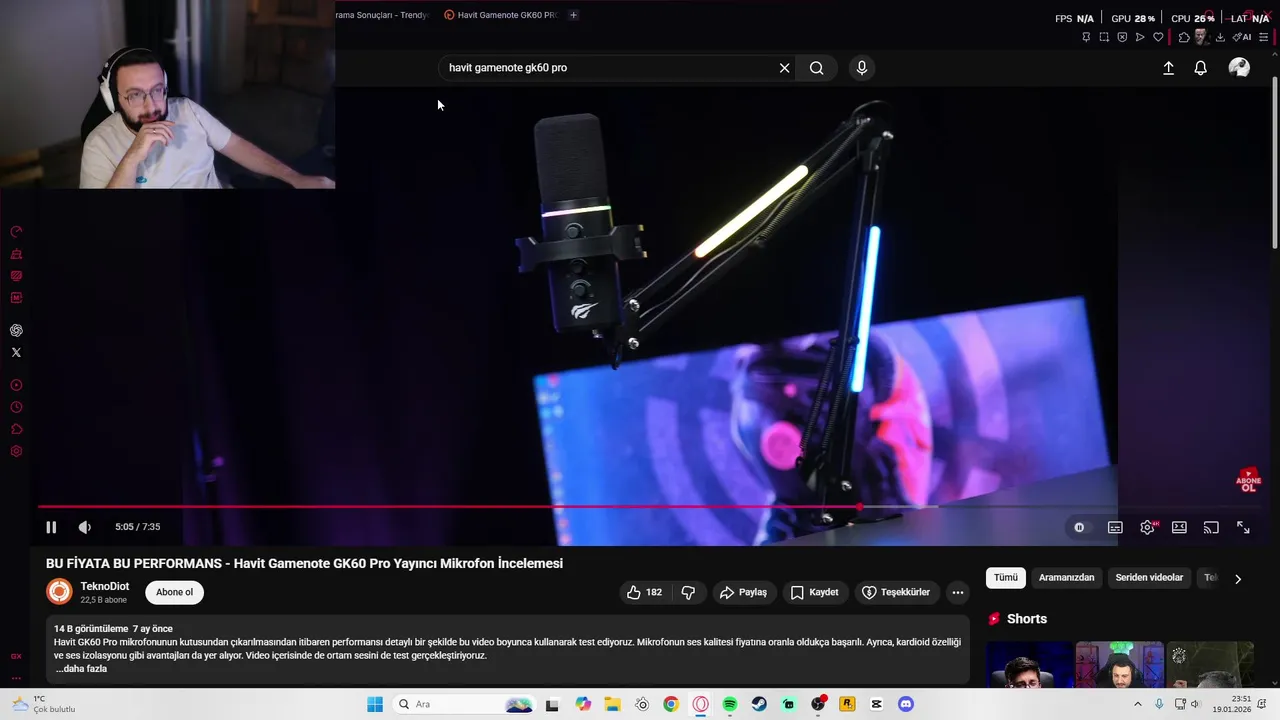This screenshot has width=1280, height=720.
Task: Open more actions three-dot menu
Action: 958,592
